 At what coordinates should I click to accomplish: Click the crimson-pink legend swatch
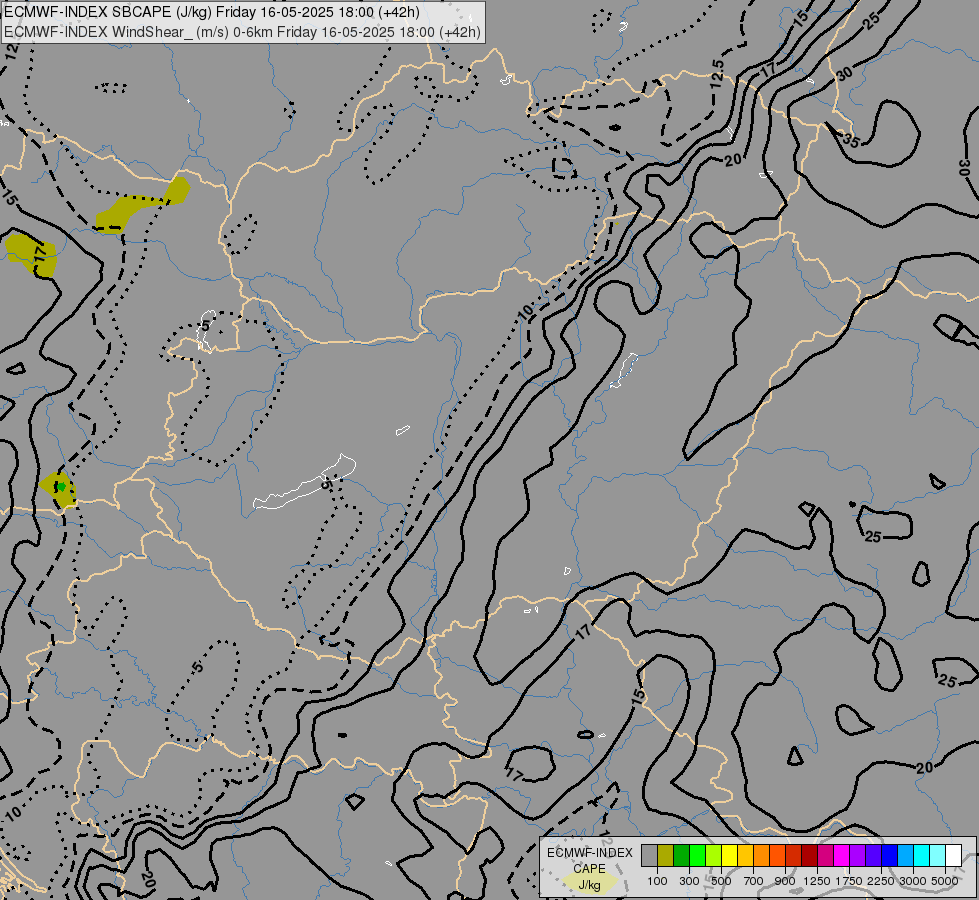tap(825, 856)
